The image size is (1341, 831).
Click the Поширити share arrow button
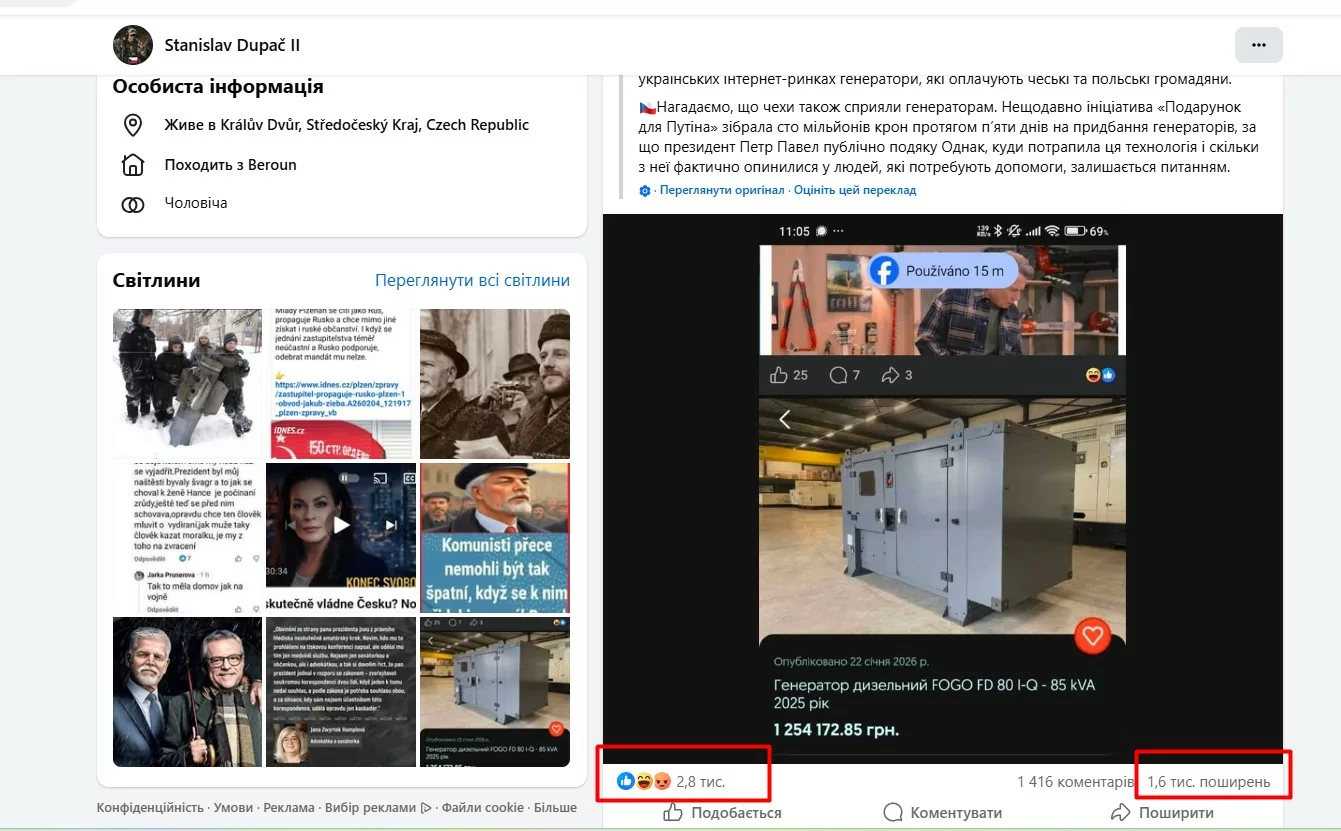click(1162, 813)
